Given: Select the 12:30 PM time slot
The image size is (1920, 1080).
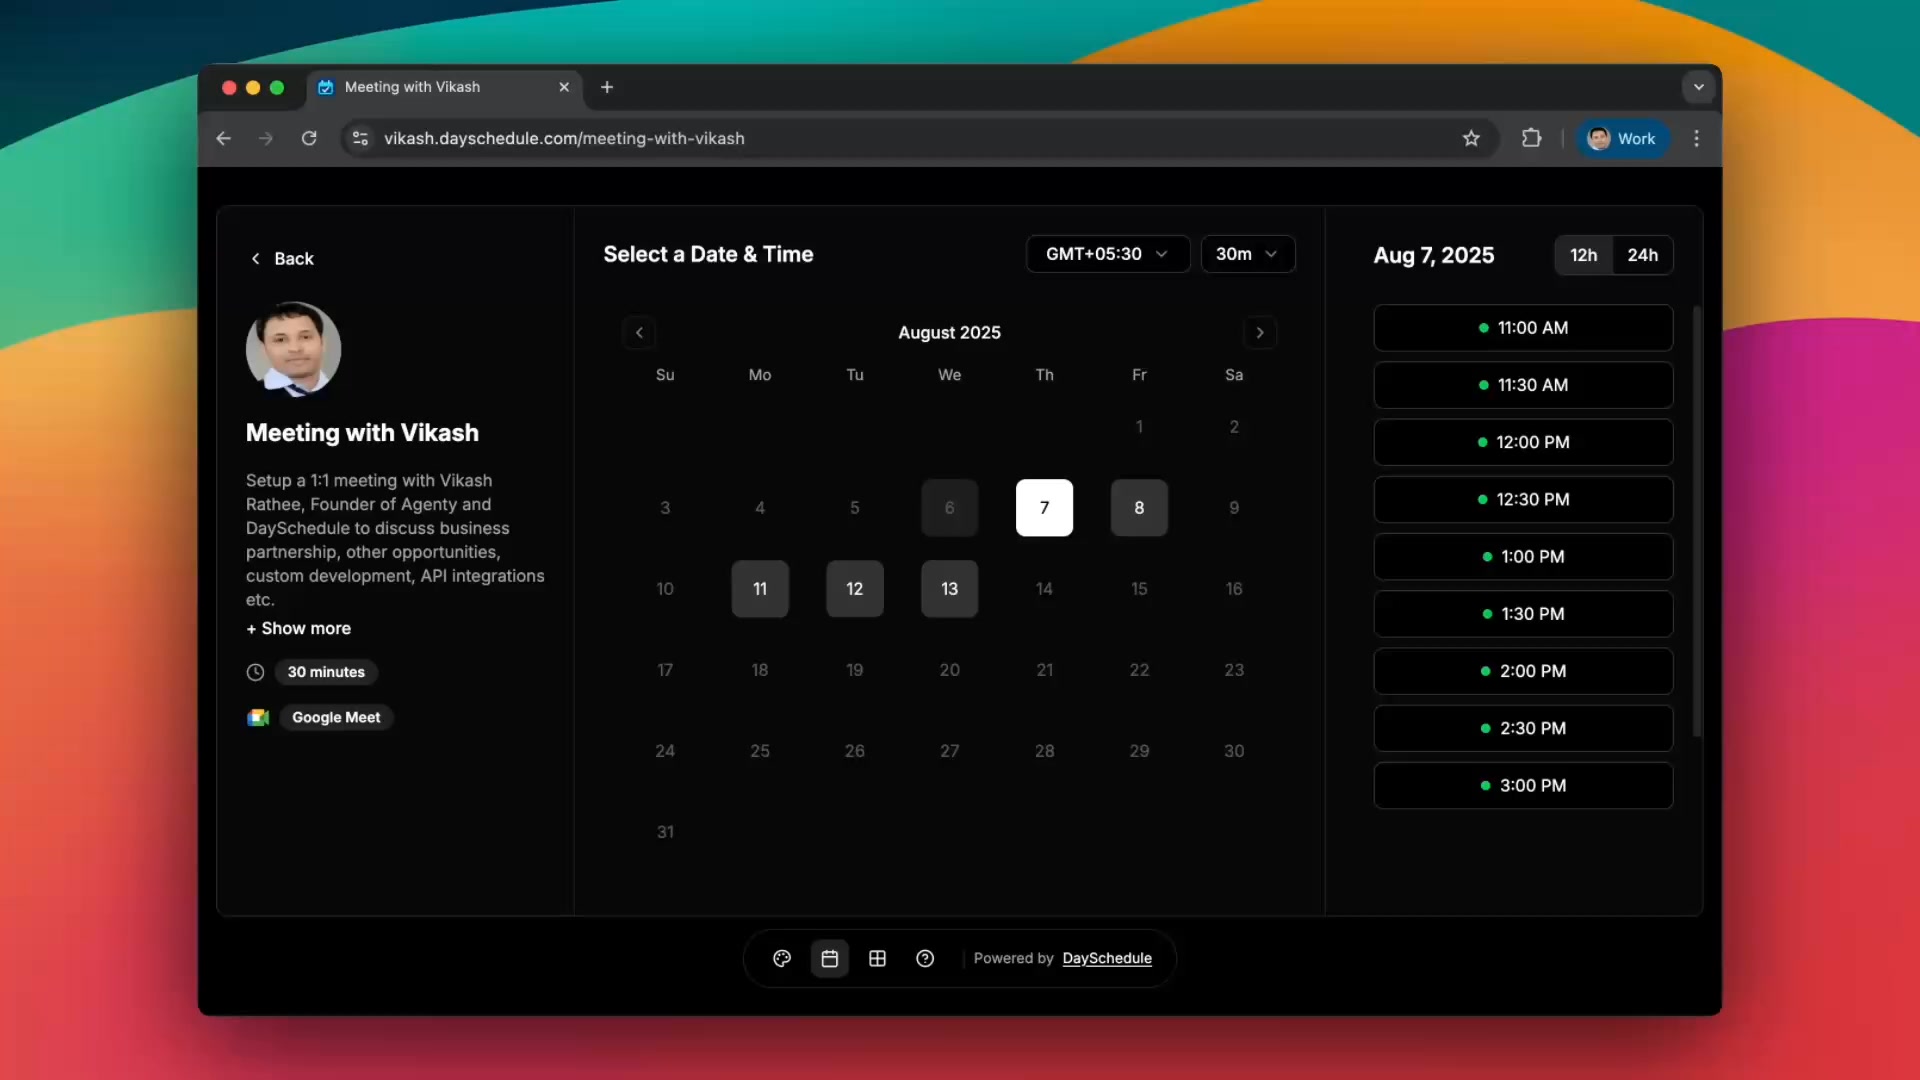Looking at the screenshot, I should pos(1523,499).
